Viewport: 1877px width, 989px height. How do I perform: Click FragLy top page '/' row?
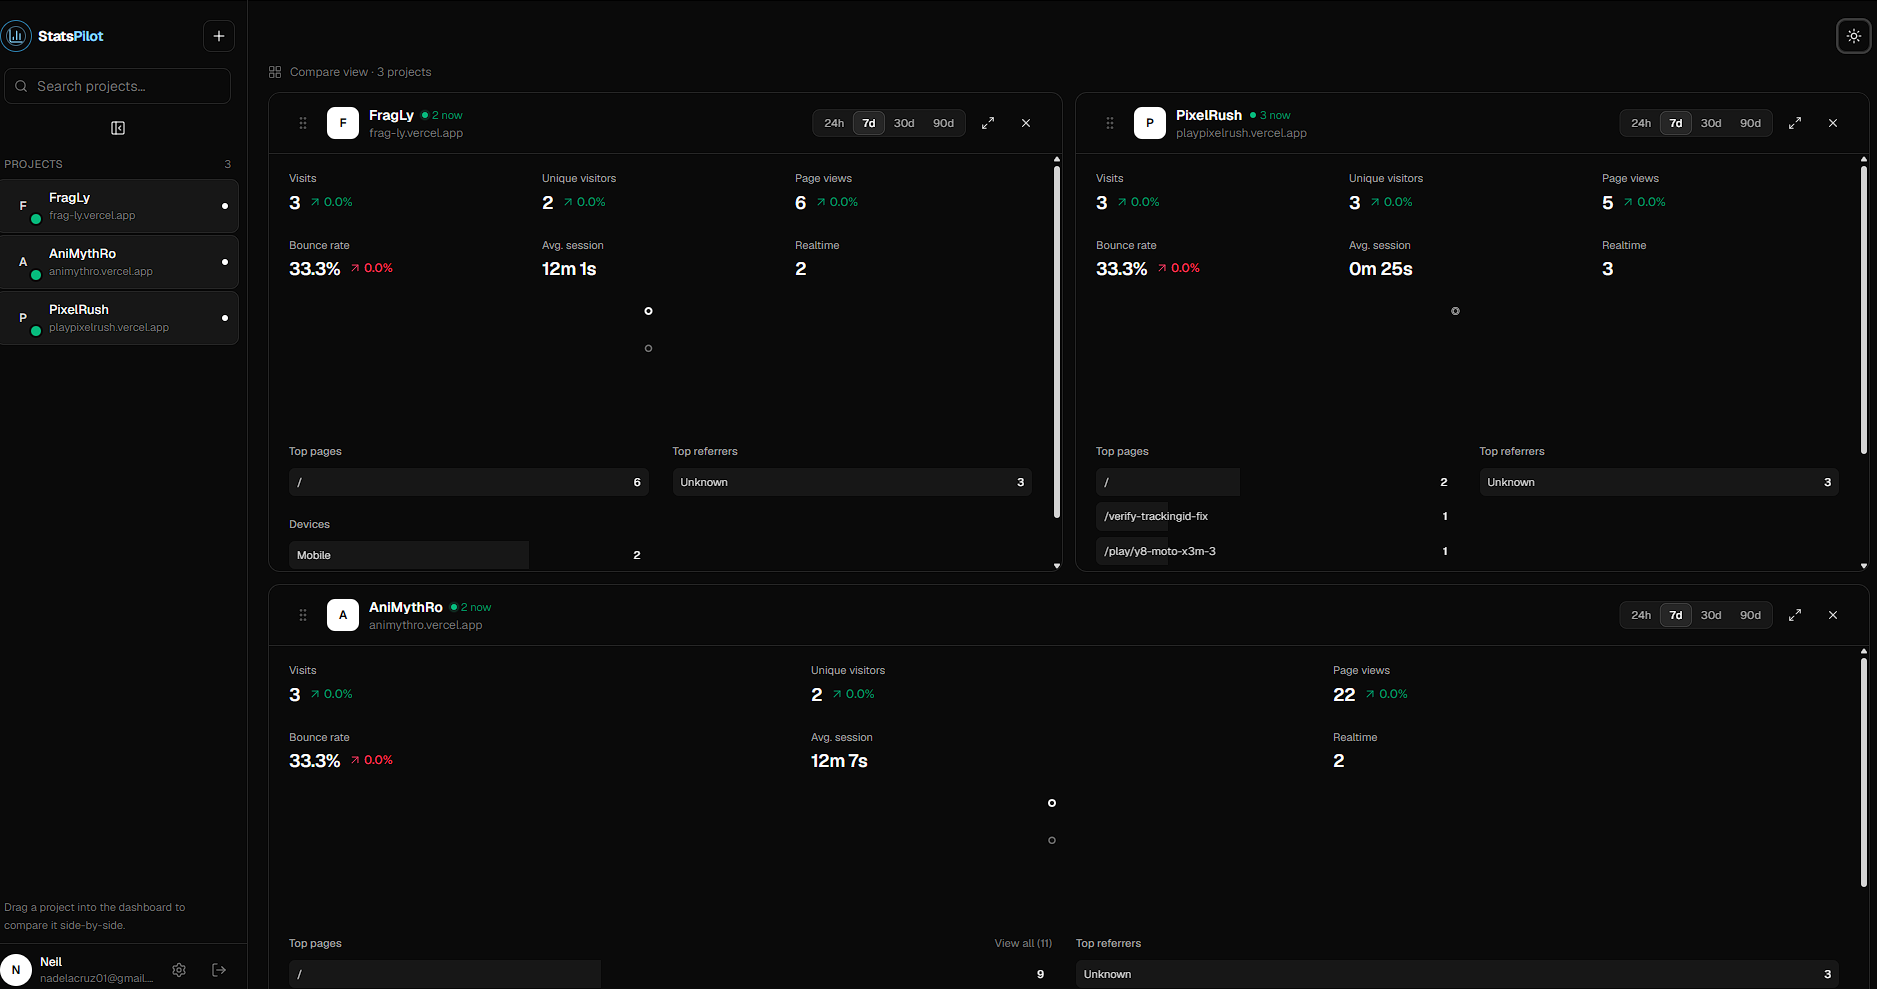468,482
